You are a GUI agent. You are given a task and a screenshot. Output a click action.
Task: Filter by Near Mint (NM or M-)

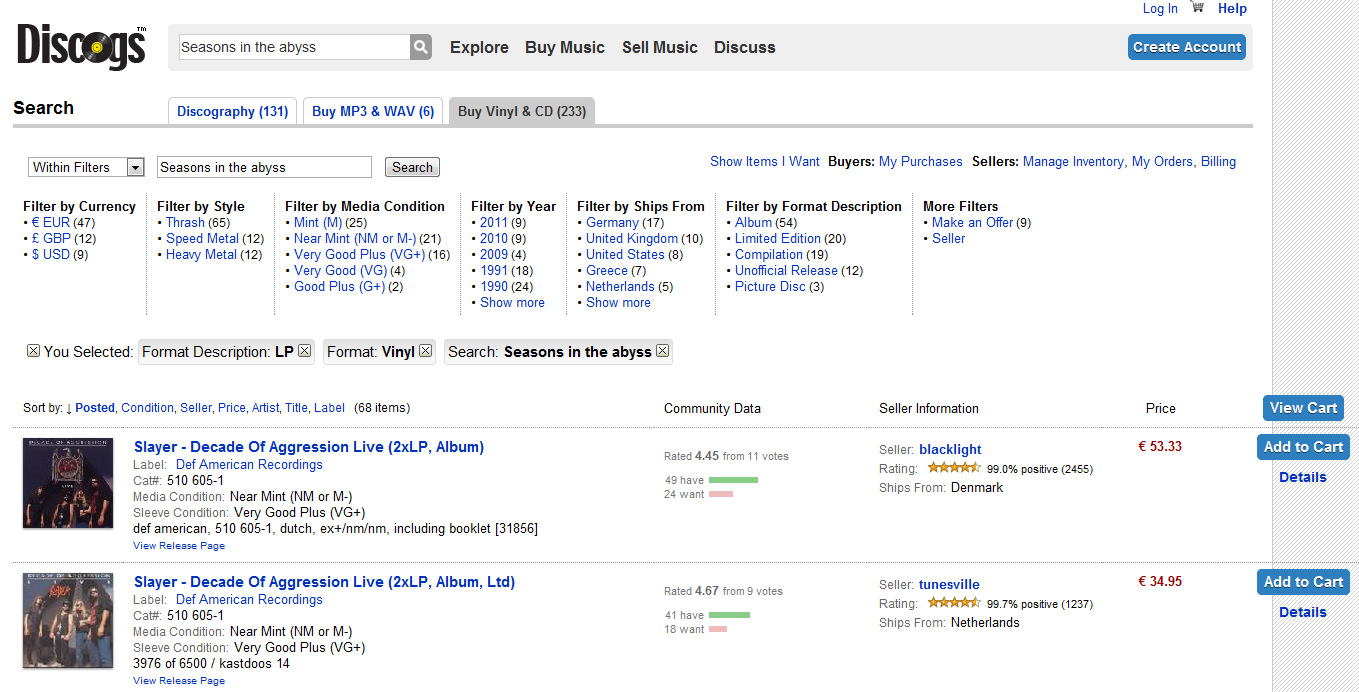point(355,238)
